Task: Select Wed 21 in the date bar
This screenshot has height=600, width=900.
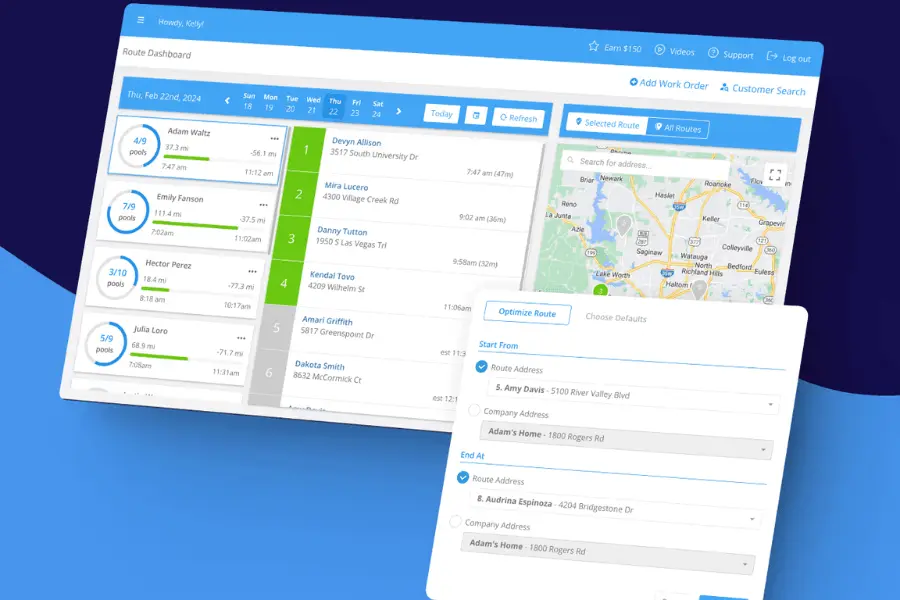Action: (313, 105)
